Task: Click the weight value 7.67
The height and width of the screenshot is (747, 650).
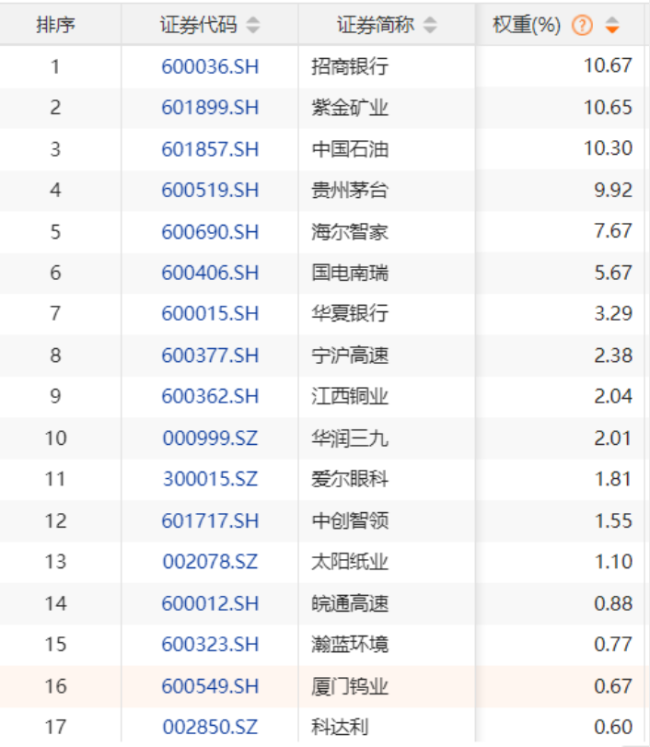Action: click(613, 231)
